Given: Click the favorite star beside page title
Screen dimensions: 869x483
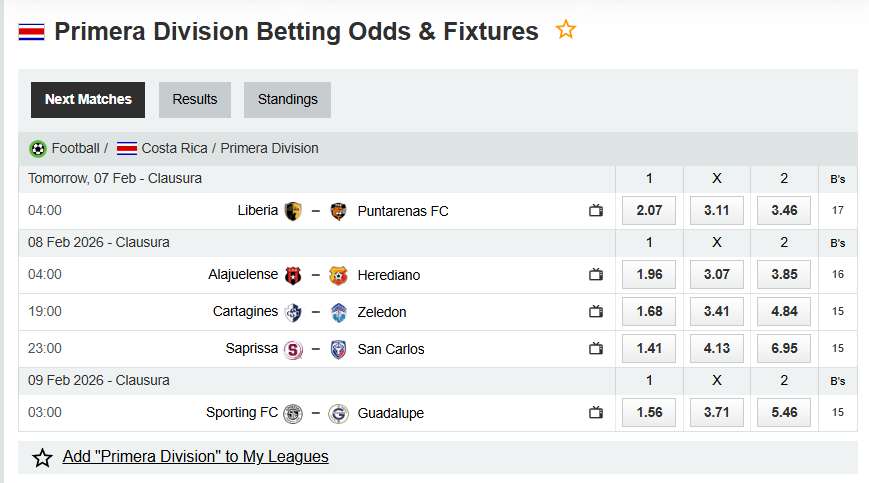Looking at the screenshot, I should [566, 30].
